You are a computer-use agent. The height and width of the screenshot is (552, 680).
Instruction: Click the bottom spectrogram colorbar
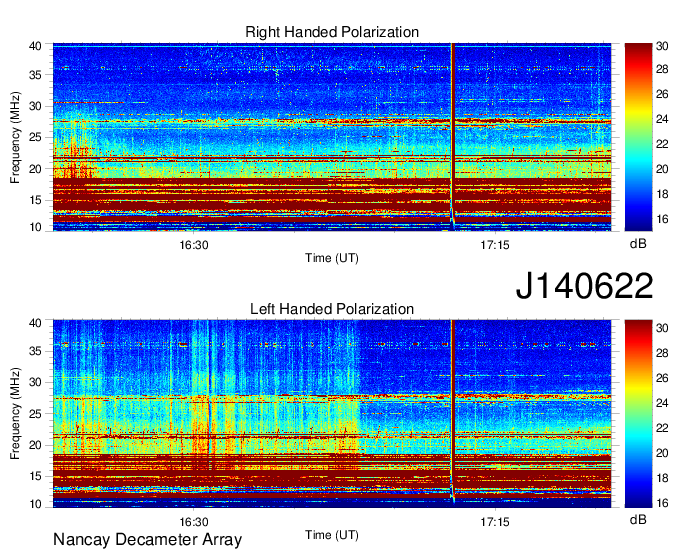pyautogui.click(x=638, y=414)
